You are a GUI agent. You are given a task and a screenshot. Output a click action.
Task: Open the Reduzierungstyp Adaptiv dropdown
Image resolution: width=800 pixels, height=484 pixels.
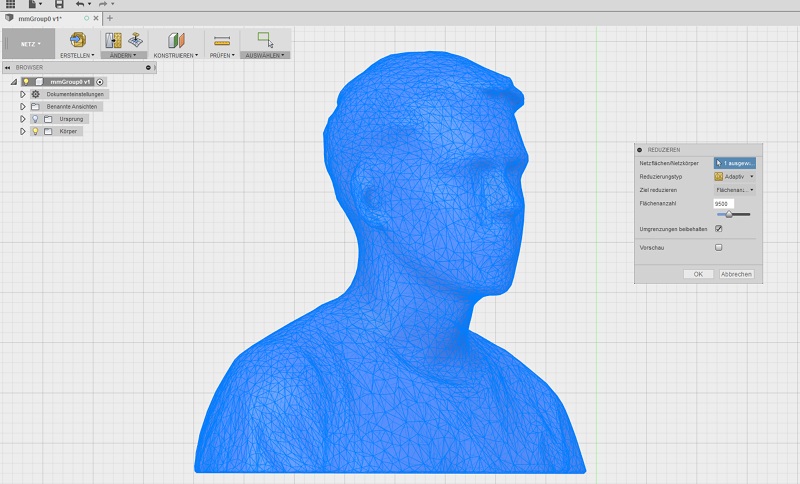coord(734,176)
